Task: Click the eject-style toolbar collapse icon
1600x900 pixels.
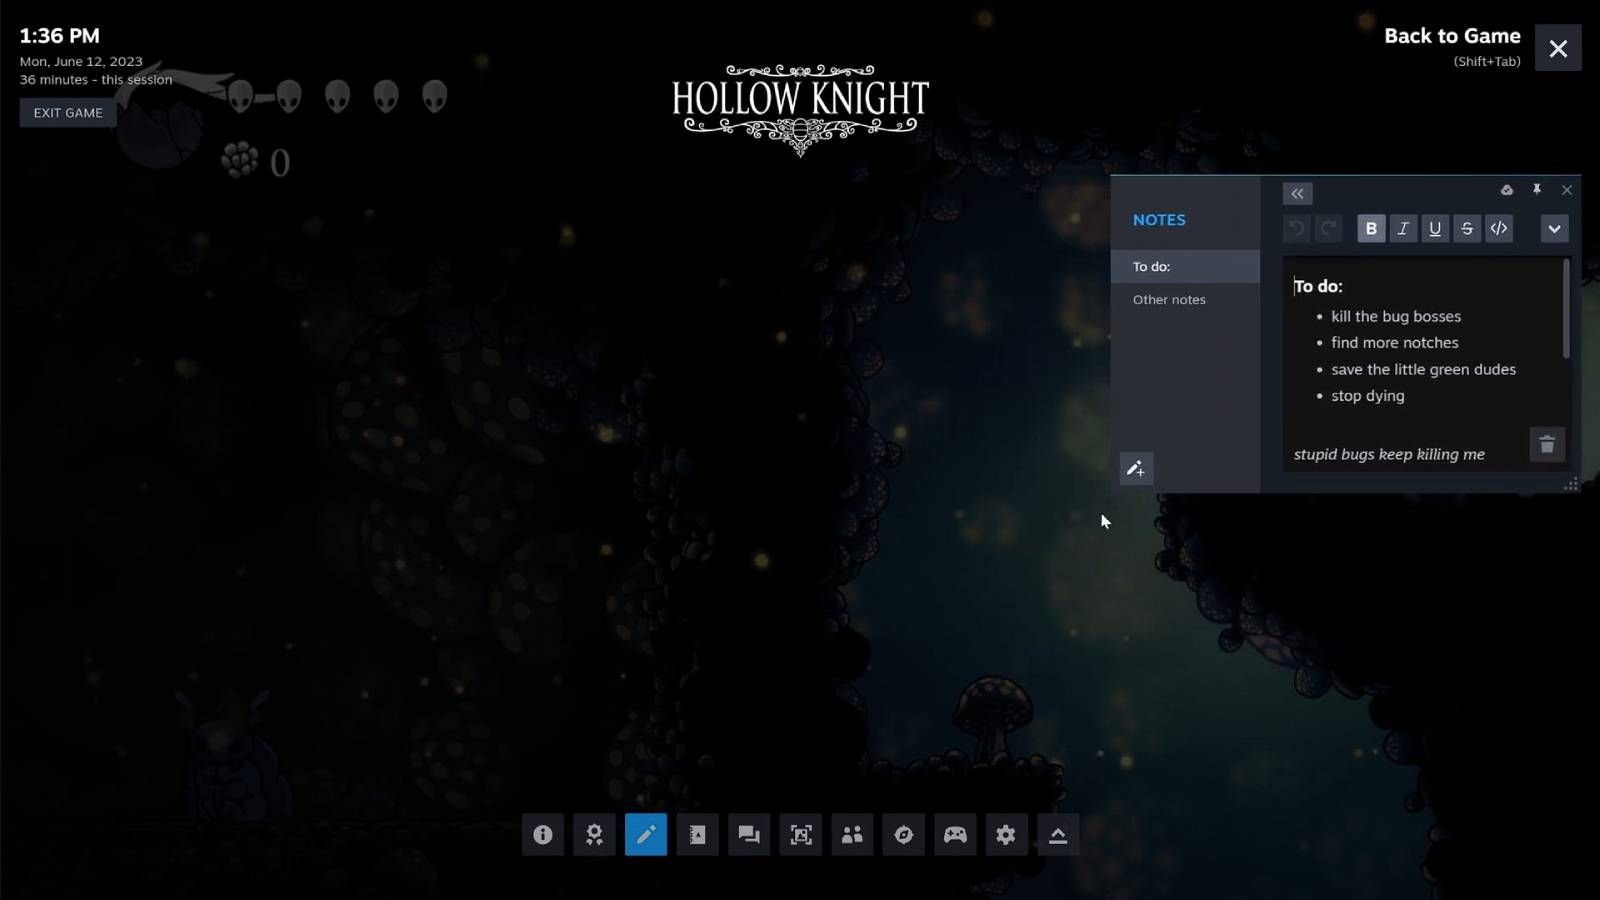Action: tap(1058, 834)
